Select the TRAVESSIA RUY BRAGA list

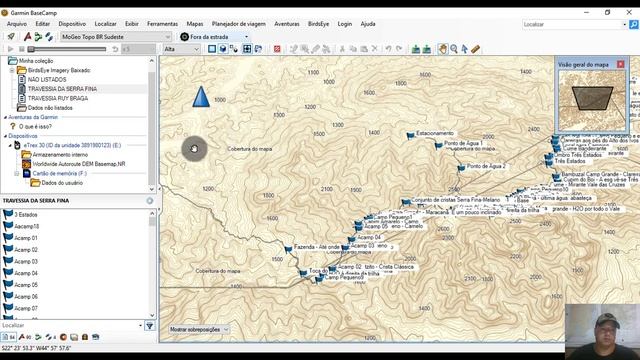tap(58, 98)
